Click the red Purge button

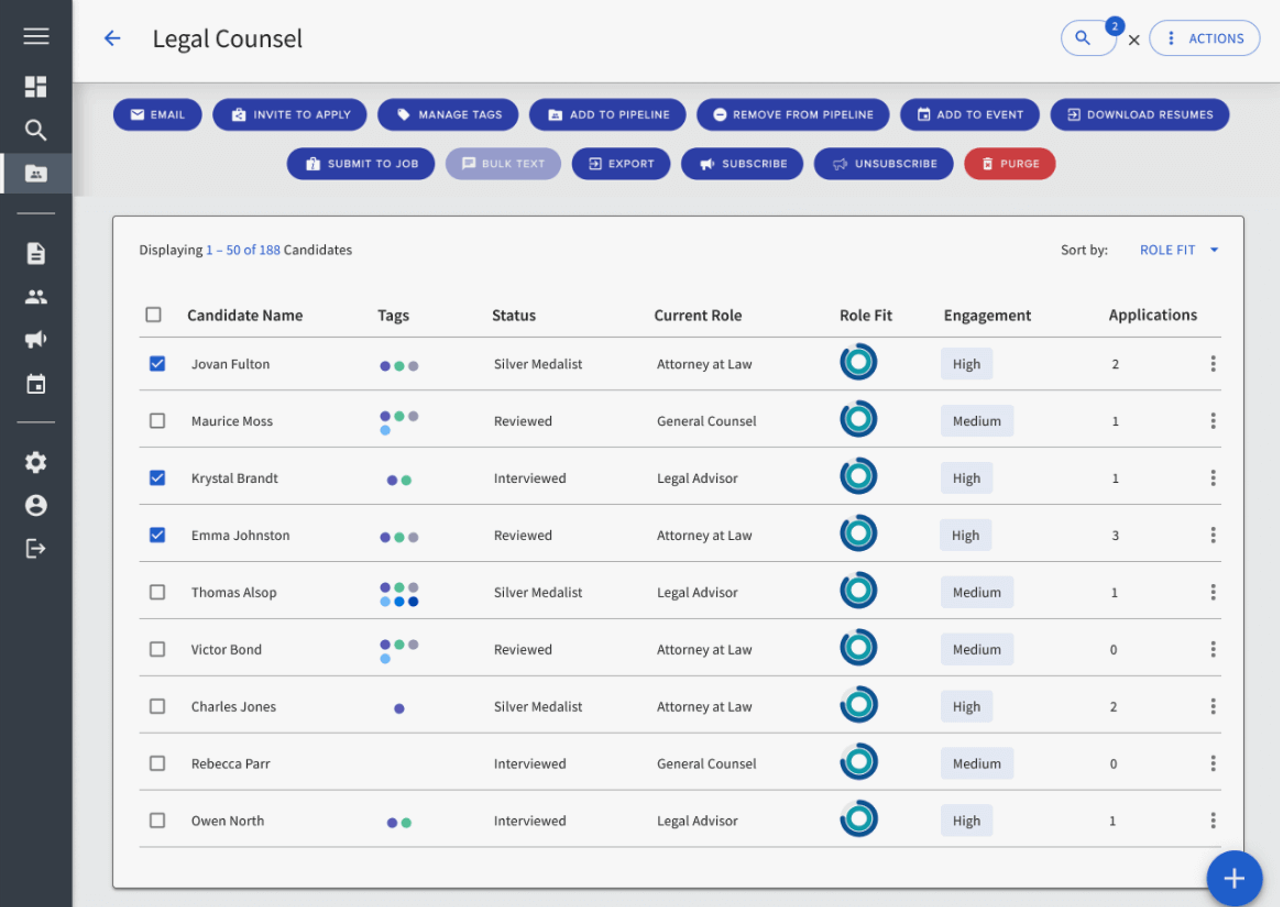(x=1010, y=163)
